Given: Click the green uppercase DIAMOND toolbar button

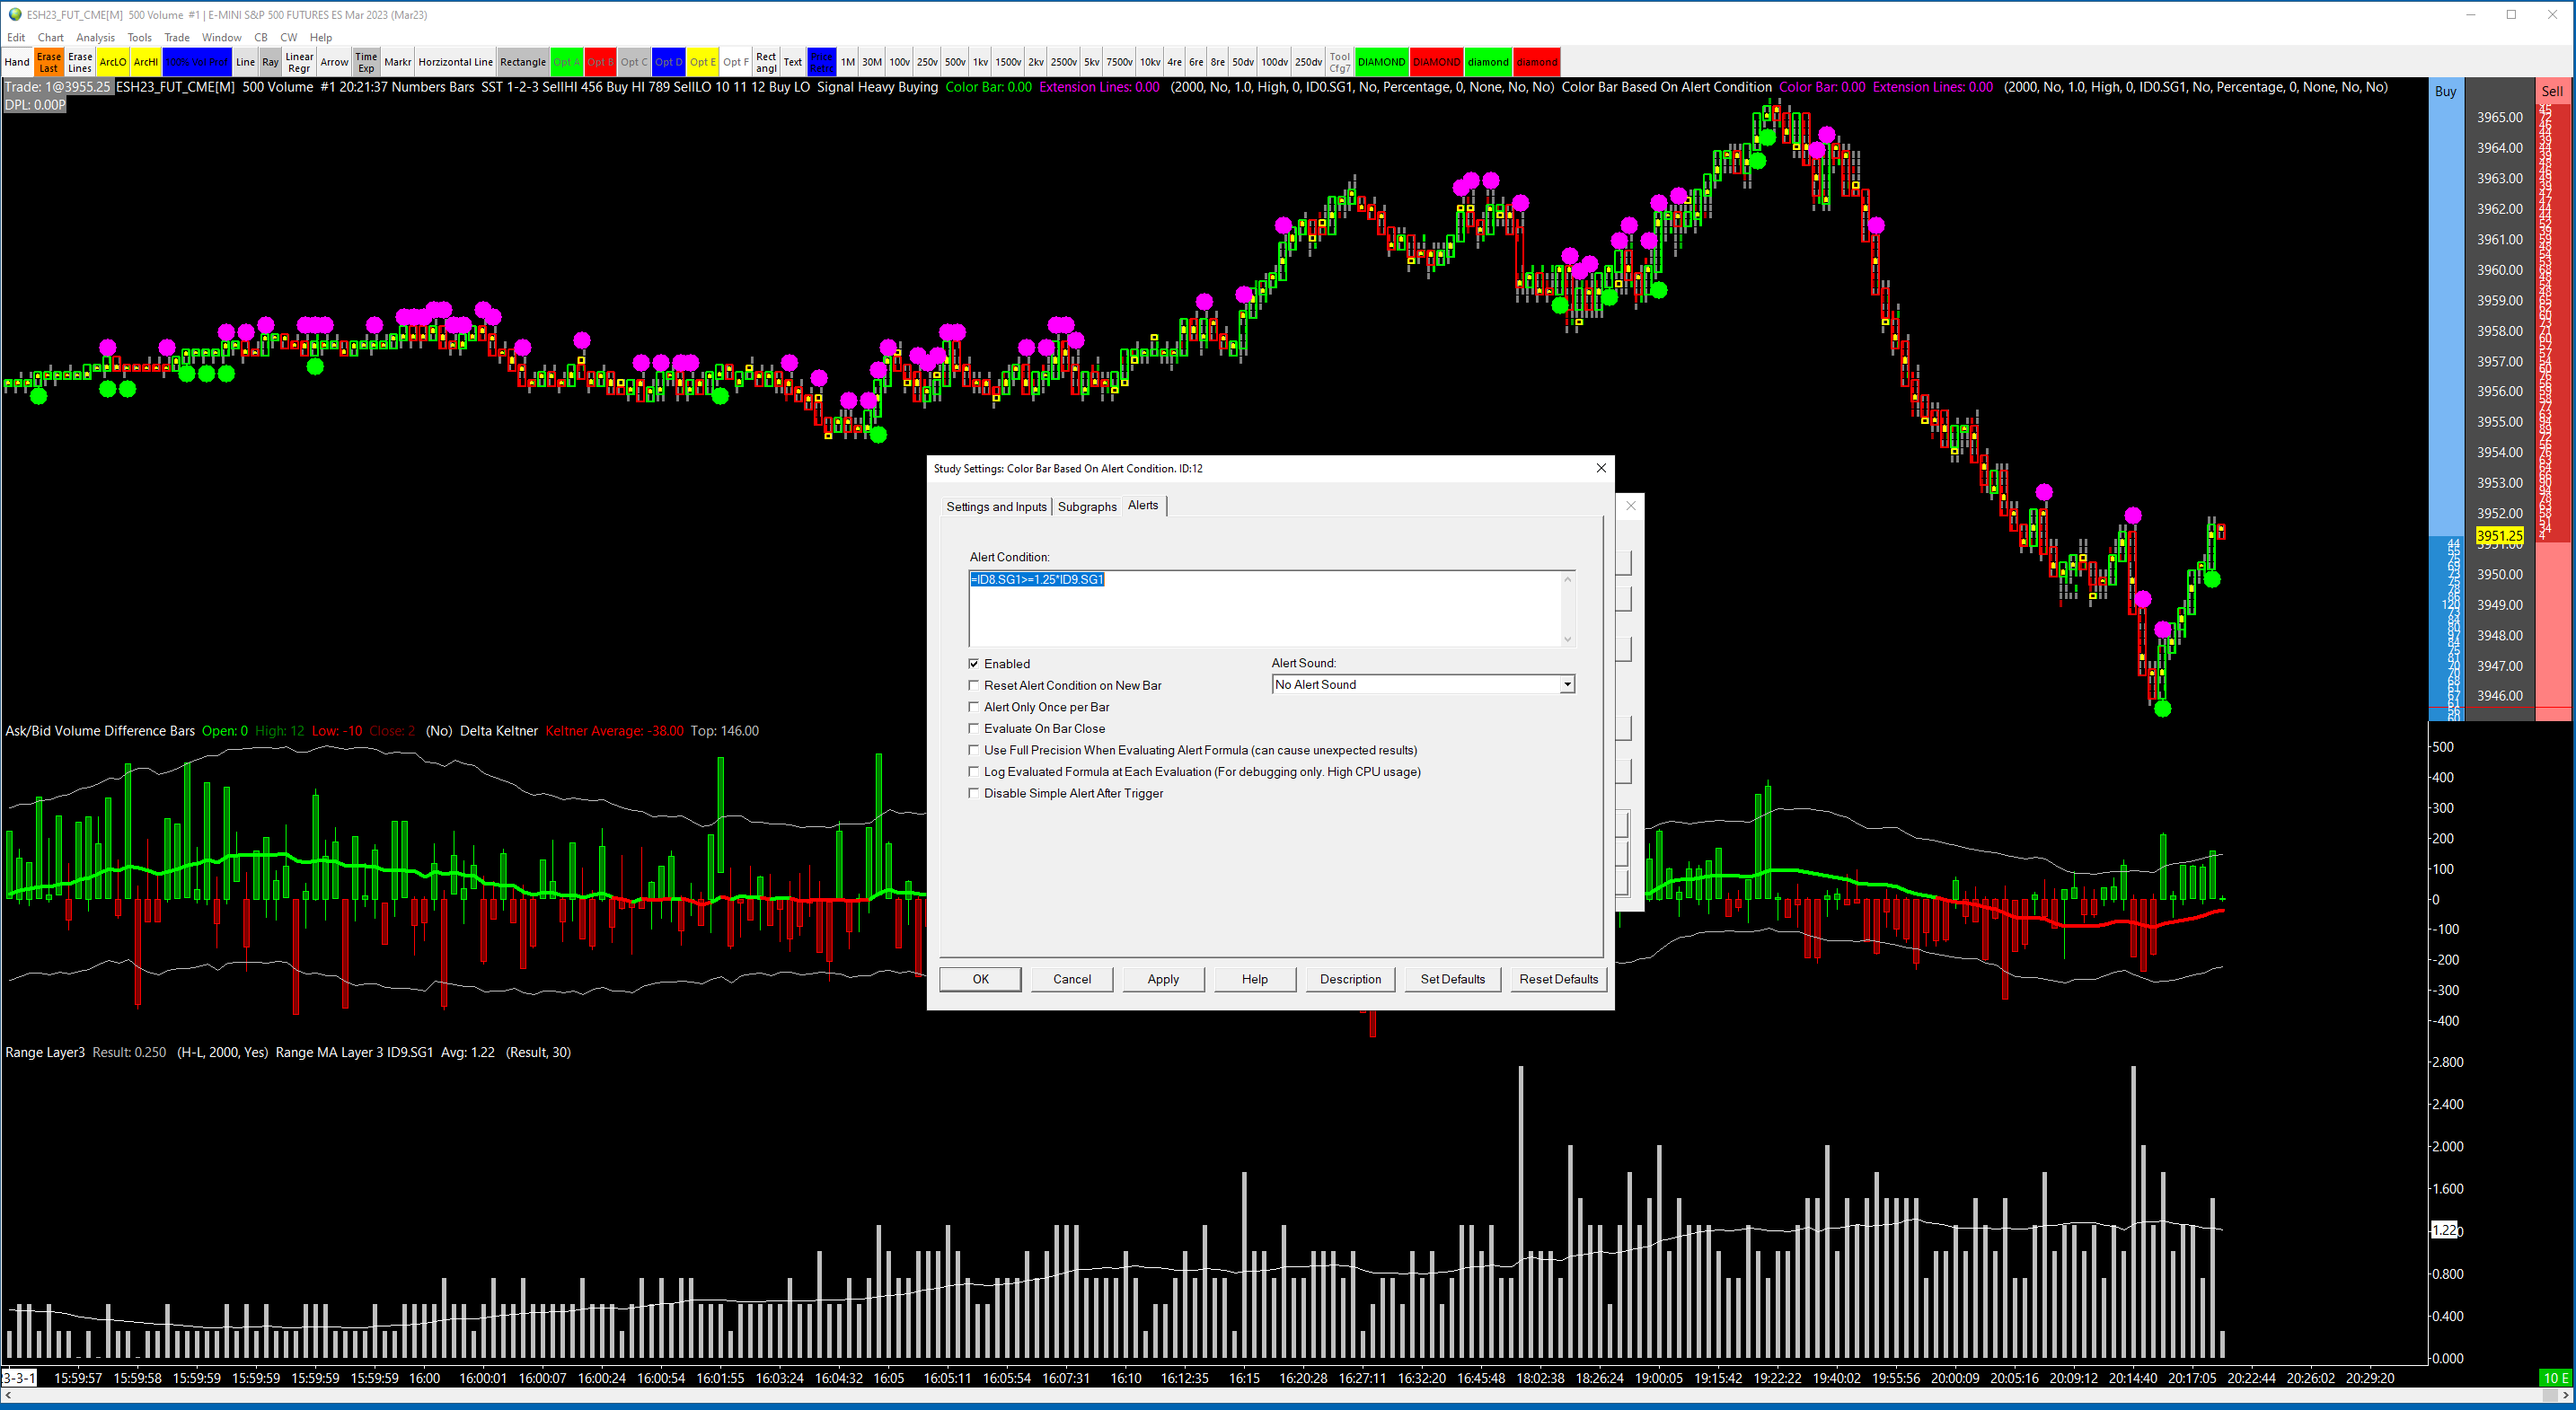Looking at the screenshot, I should pos(1381,62).
